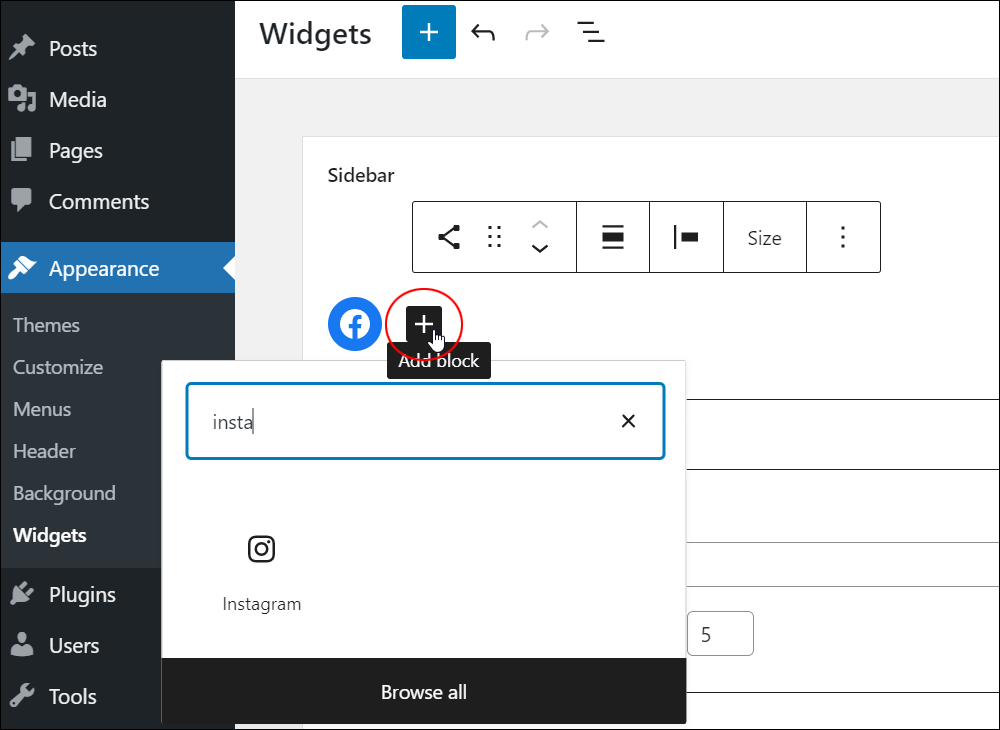Open Header submenu link

click(44, 451)
